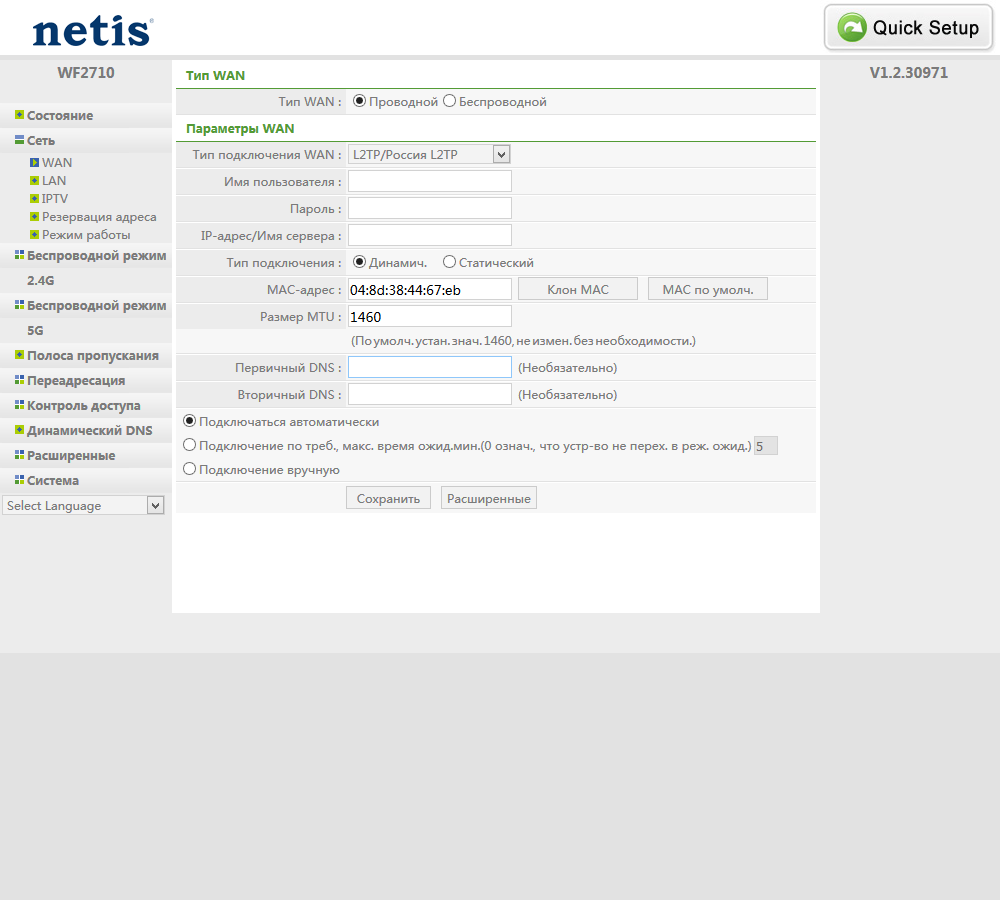Click the Quick Setup button

click(909, 27)
